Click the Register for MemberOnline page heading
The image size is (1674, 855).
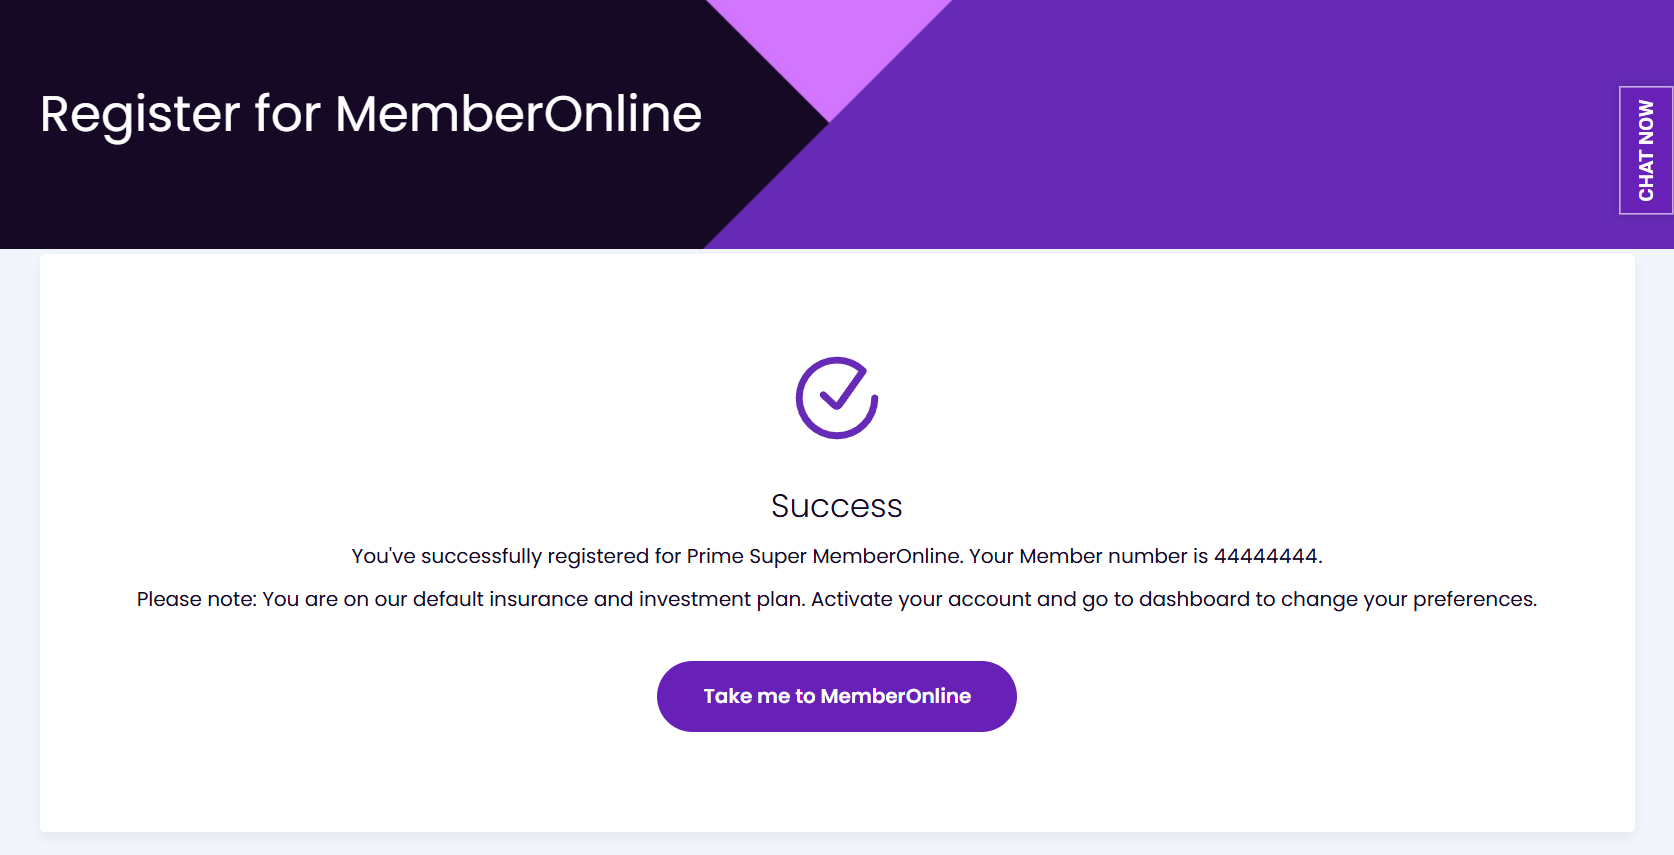370,114
